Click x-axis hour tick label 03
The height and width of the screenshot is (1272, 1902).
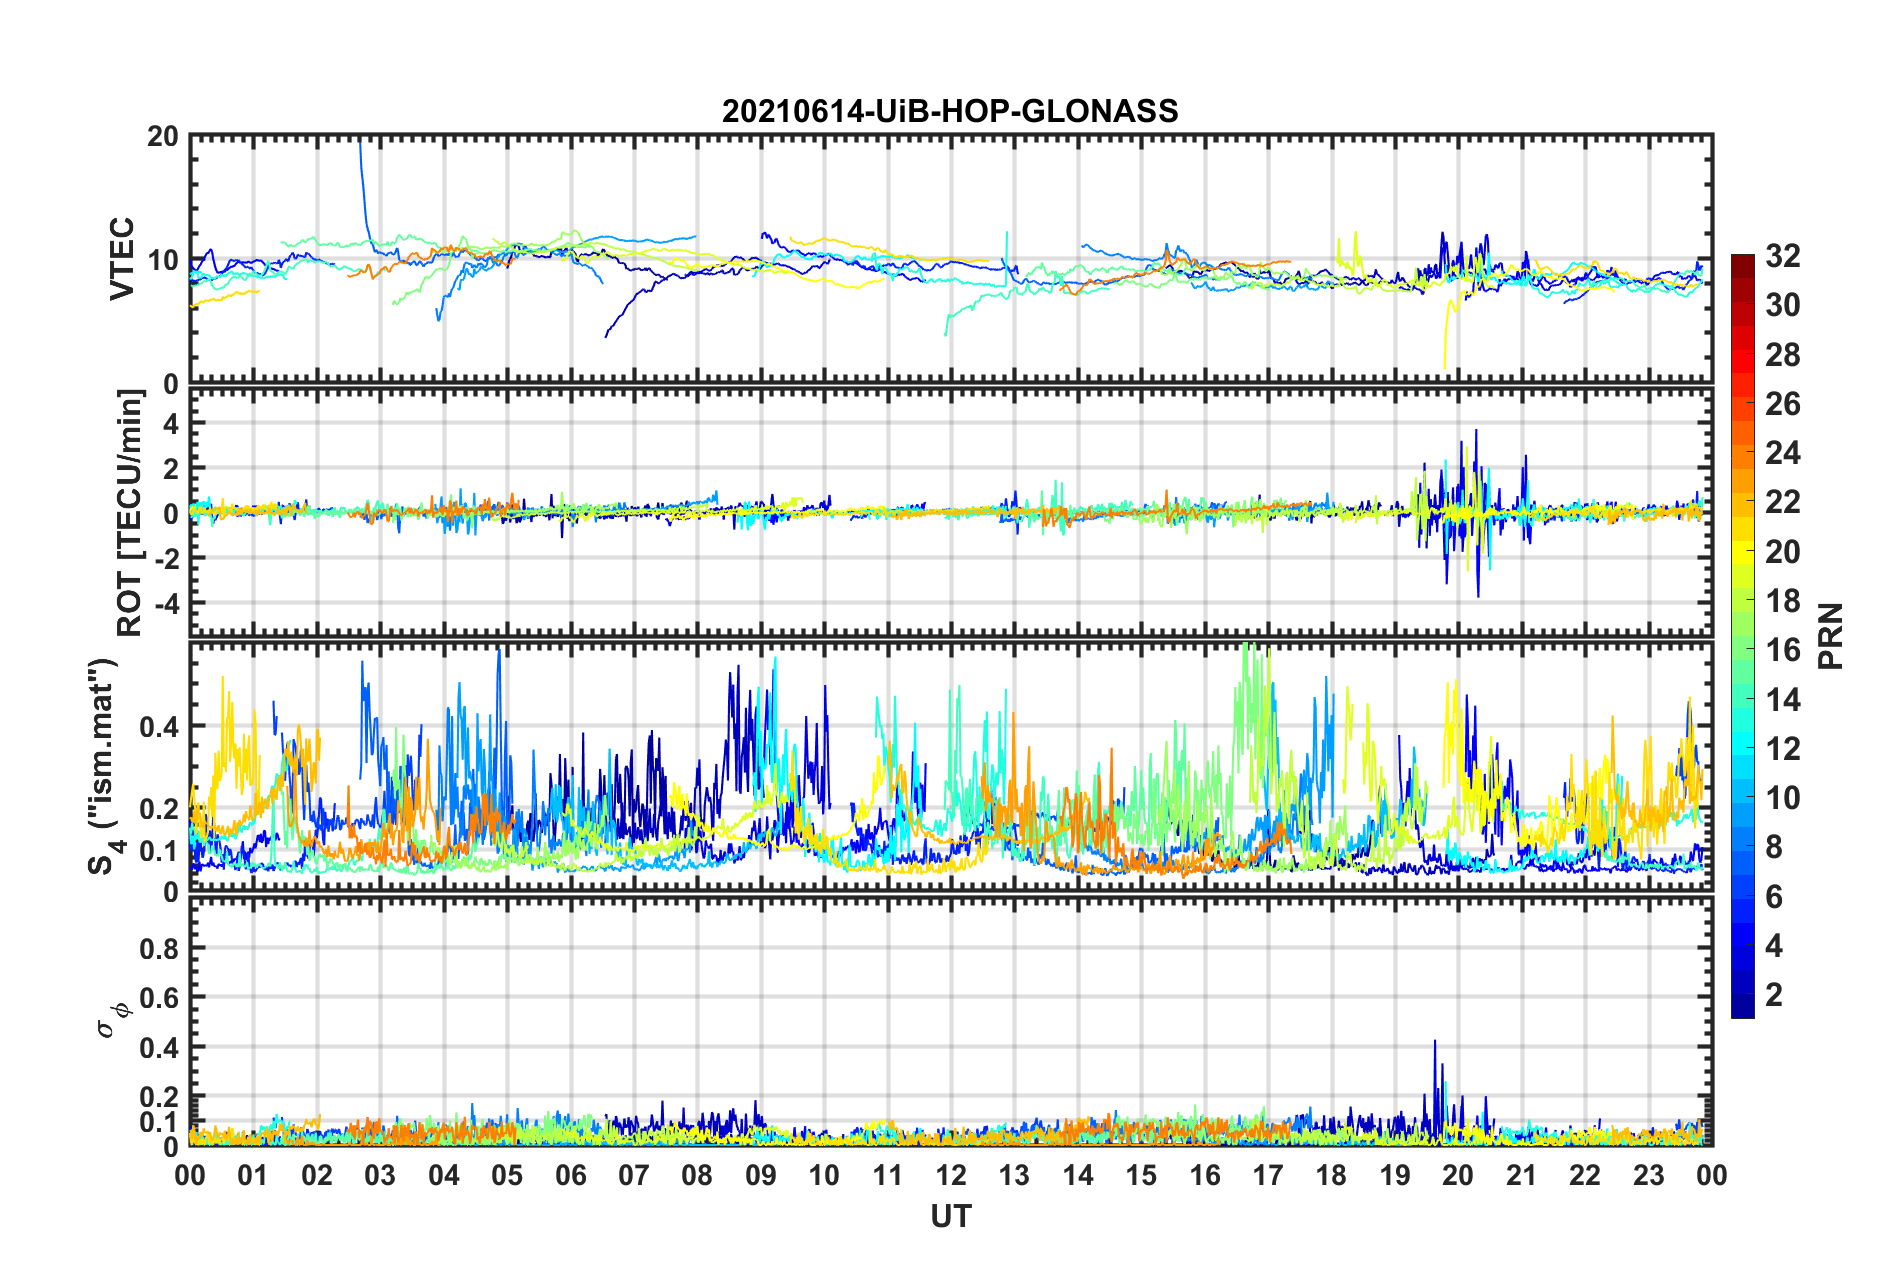pos(380,1175)
